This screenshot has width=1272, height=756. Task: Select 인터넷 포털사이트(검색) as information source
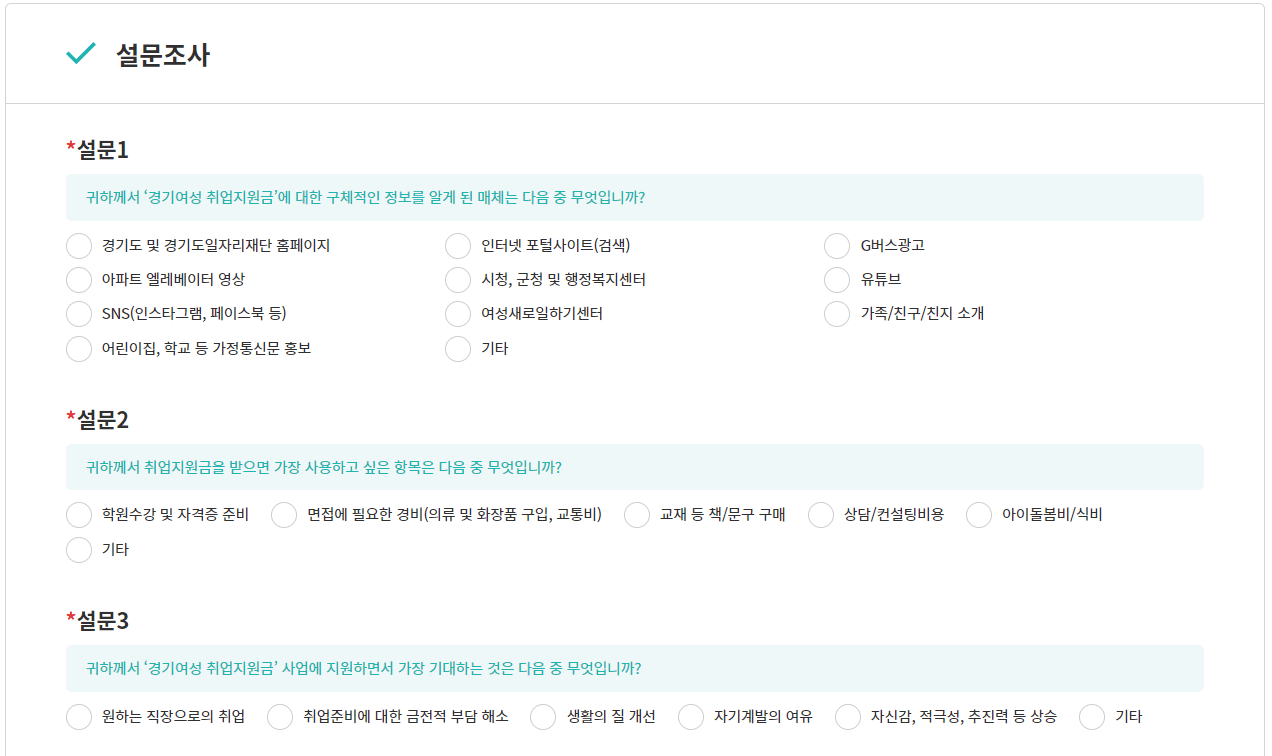click(457, 245)
